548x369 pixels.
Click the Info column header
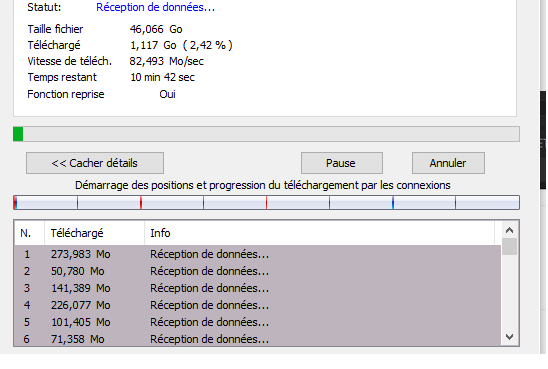coord(319,233)
